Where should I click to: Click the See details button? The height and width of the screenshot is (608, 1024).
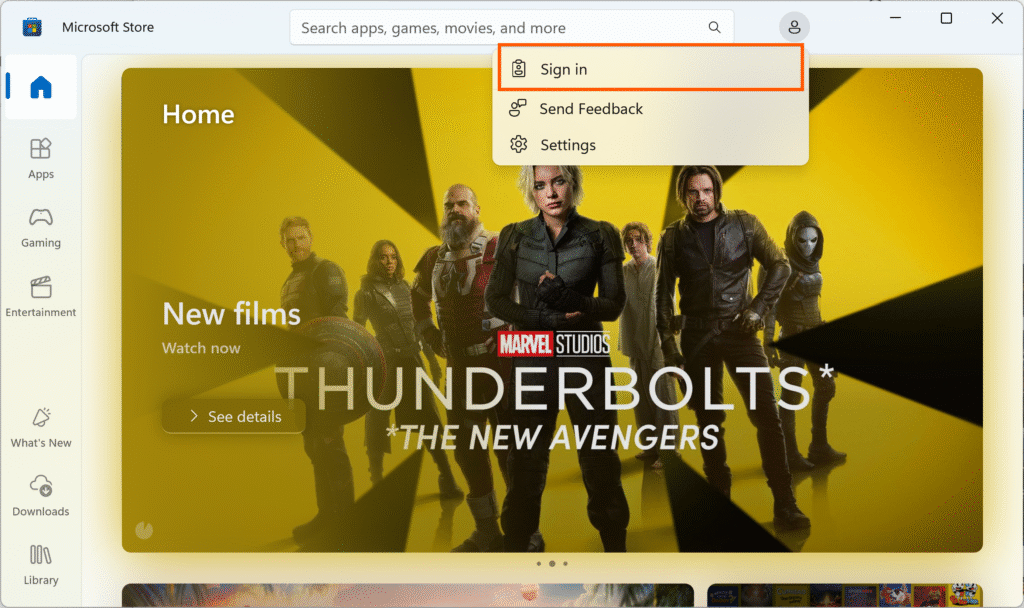pyautogui.click(x=234, y=416)
